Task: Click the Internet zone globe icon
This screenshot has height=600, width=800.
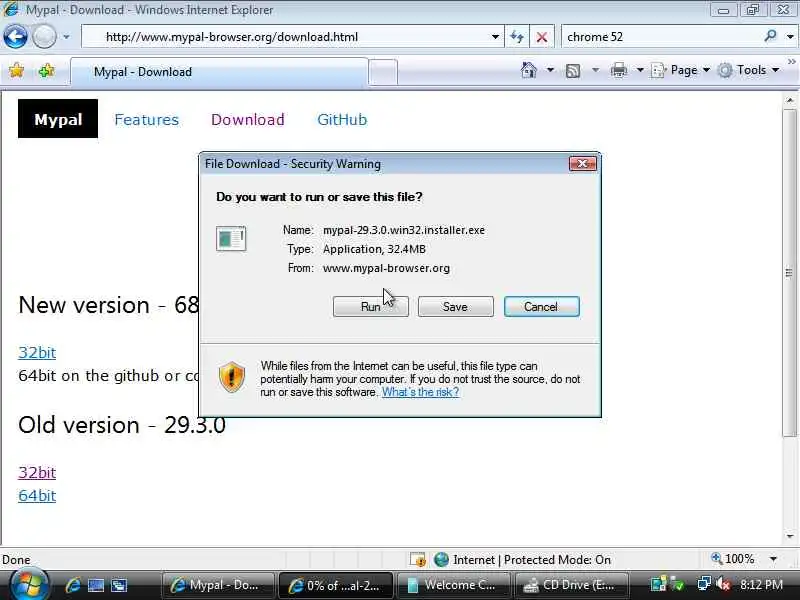Action: [441, 560]
